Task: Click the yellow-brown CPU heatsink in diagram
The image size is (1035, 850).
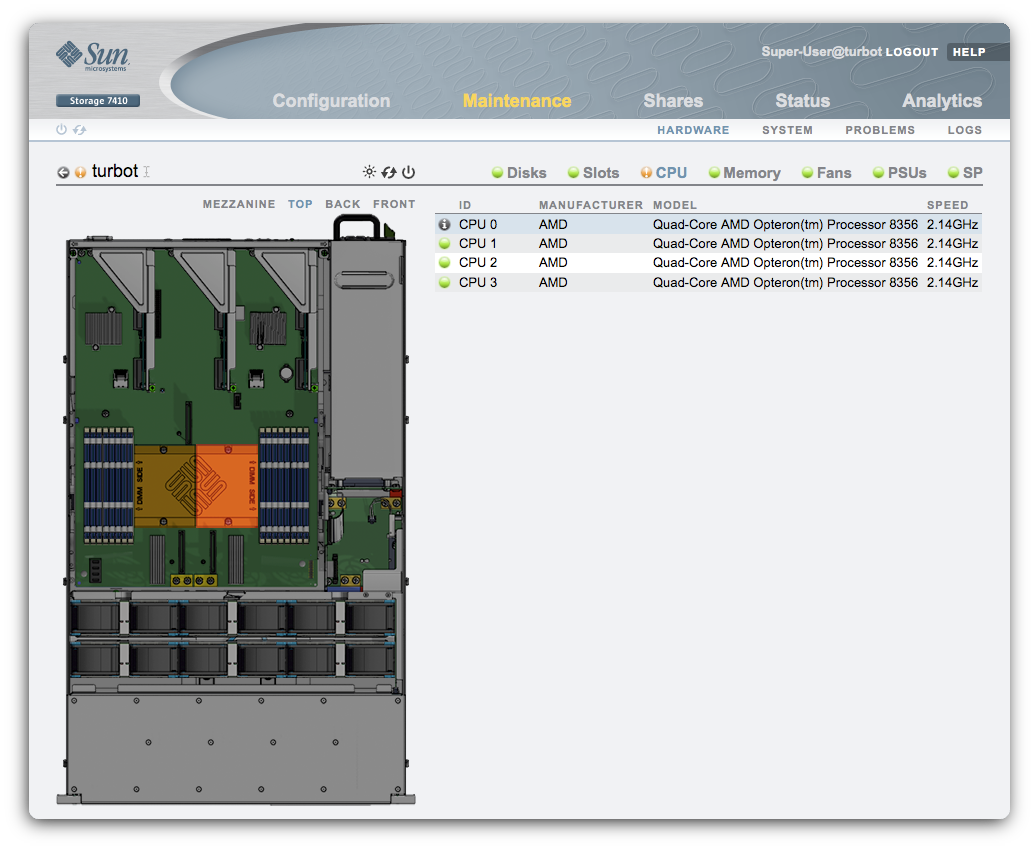Action: click(165, 486)
